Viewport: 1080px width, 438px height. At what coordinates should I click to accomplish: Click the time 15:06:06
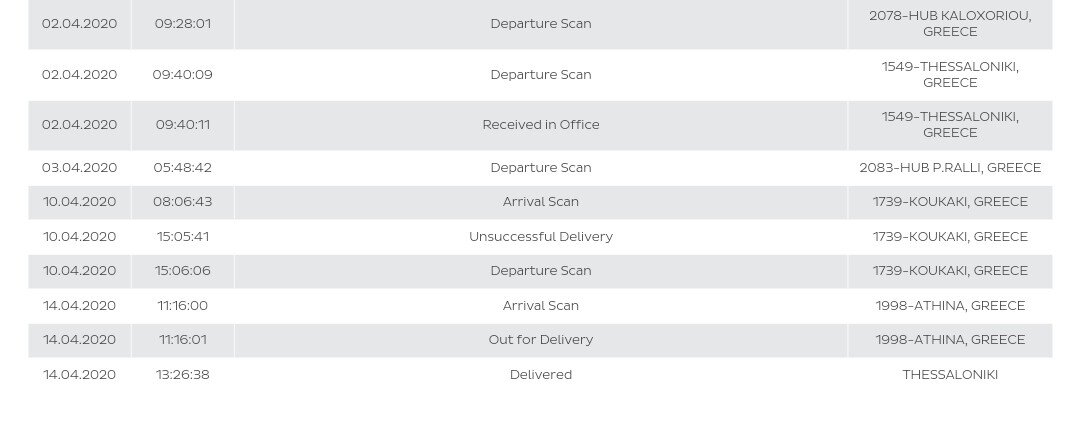click(x=183, y=271)
